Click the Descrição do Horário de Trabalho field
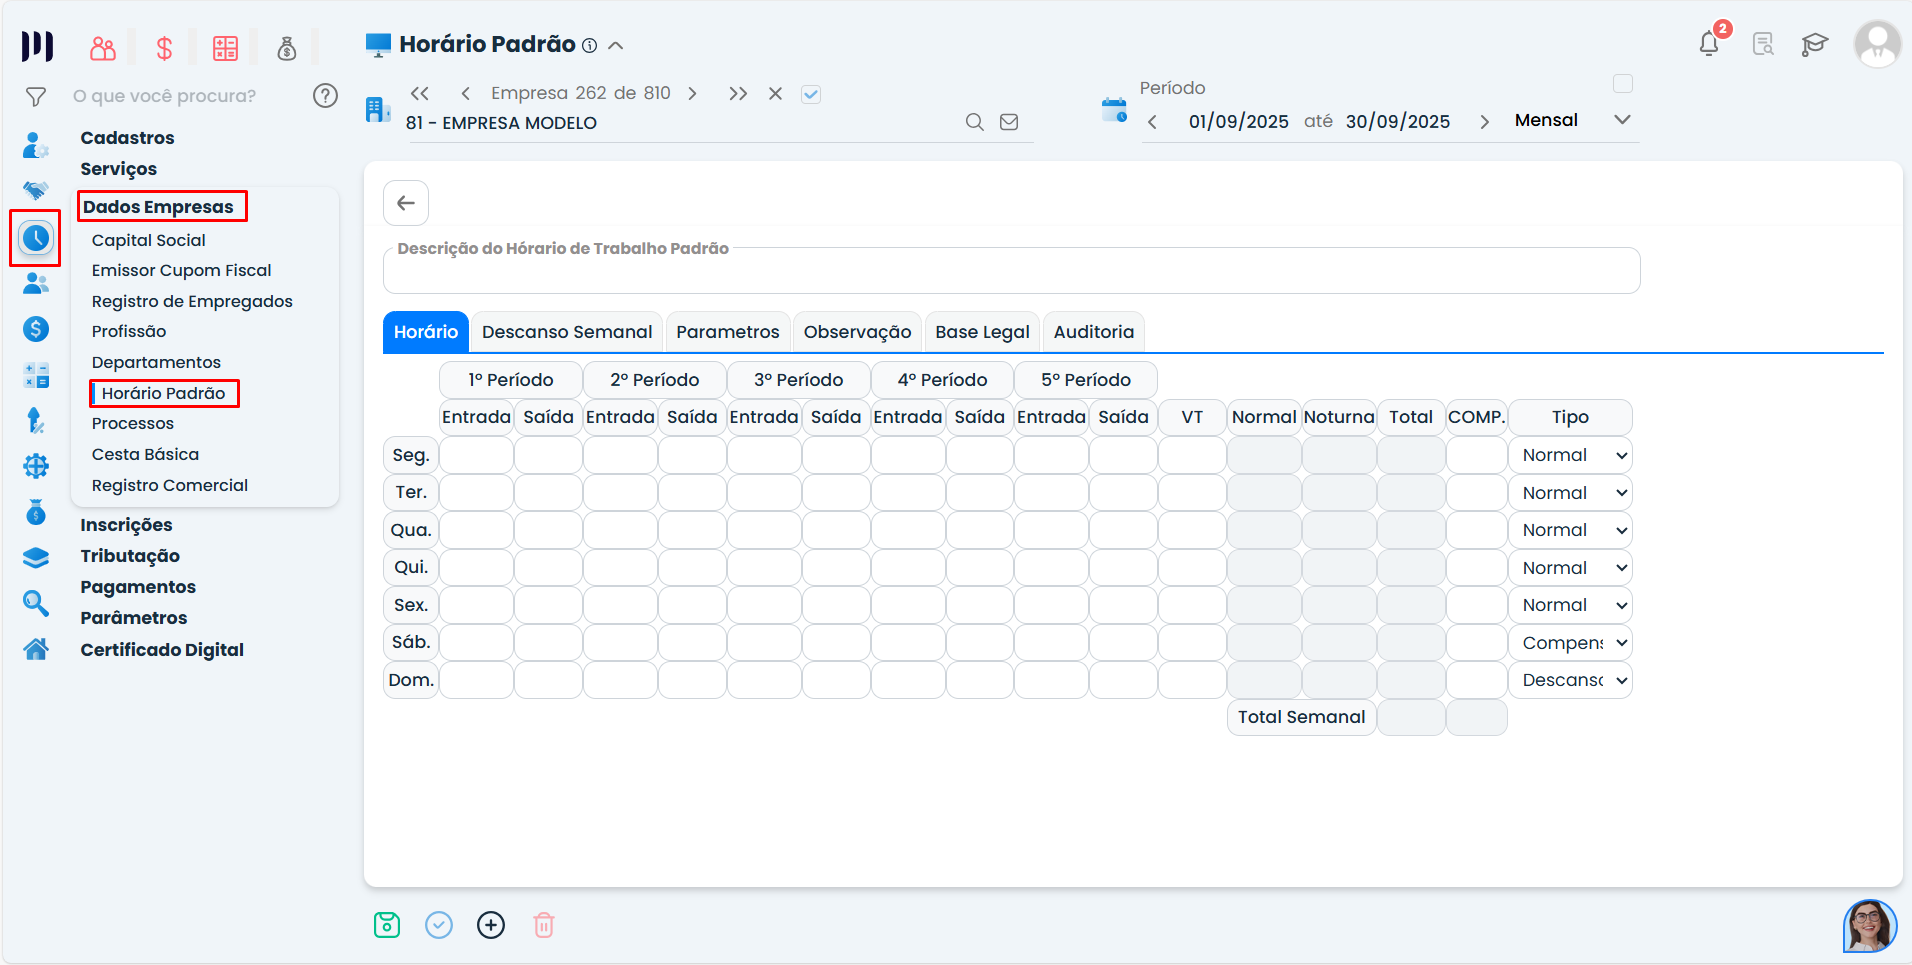 pyautogui.click(x=1010, y=272)
